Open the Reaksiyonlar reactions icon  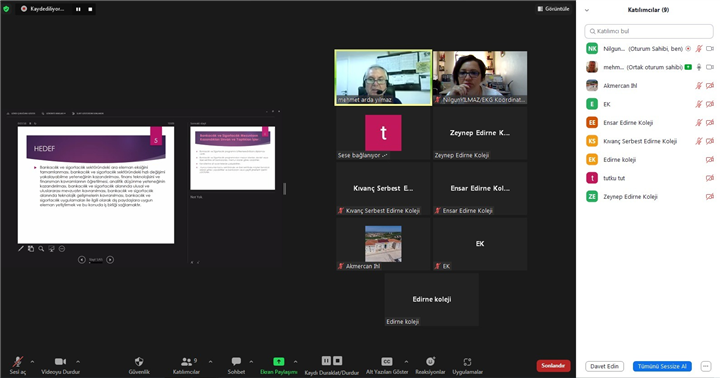tap(430, 362)
